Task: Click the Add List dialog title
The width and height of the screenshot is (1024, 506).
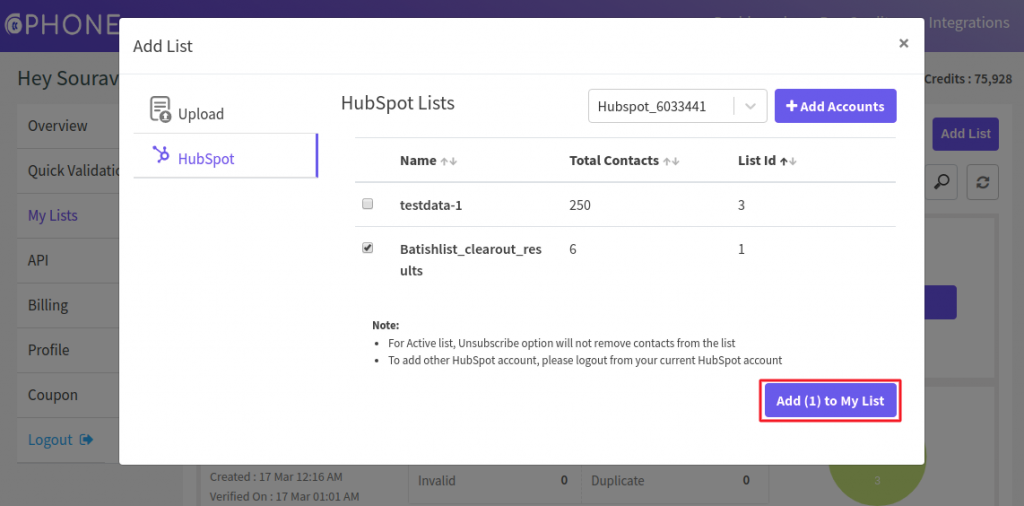Action: pyautogui.click(x=163, y=46)
